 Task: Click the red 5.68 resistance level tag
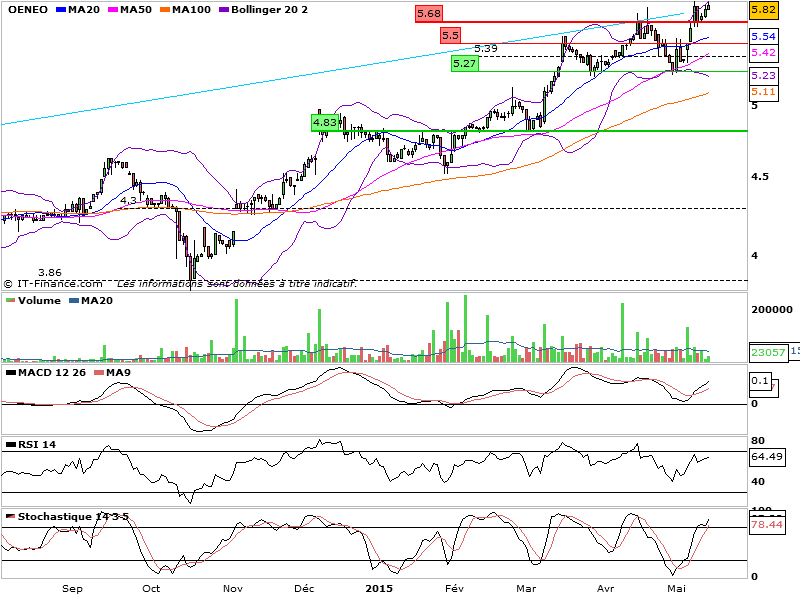tap(429, 14)
